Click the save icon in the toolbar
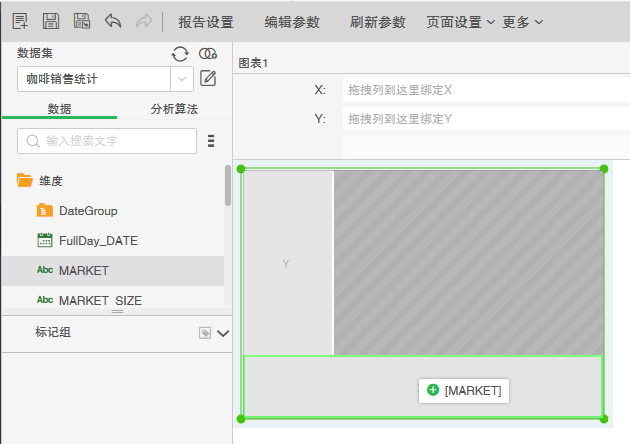630x444 pixels. coord(50,21)
